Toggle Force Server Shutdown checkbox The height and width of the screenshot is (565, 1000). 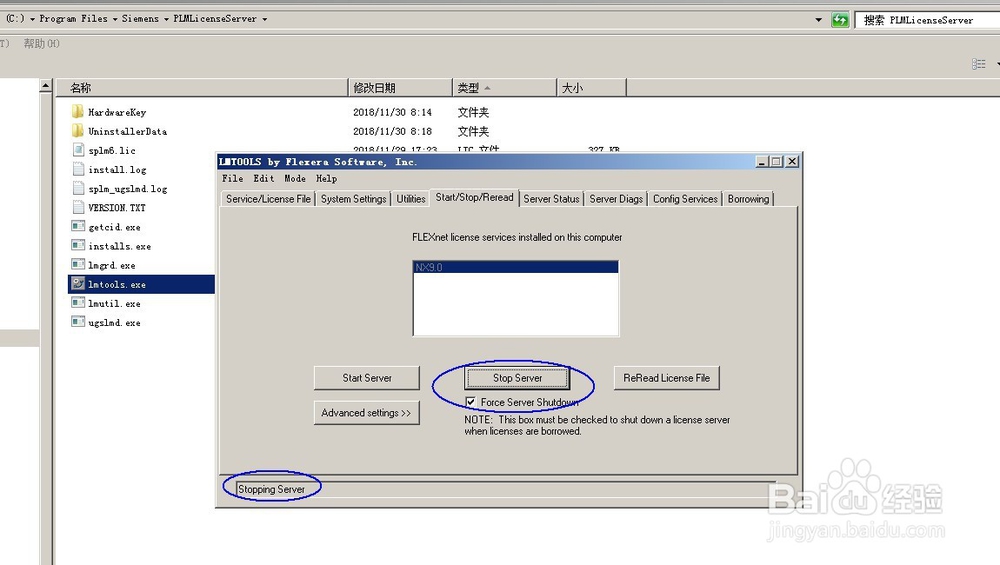[470, 402]
